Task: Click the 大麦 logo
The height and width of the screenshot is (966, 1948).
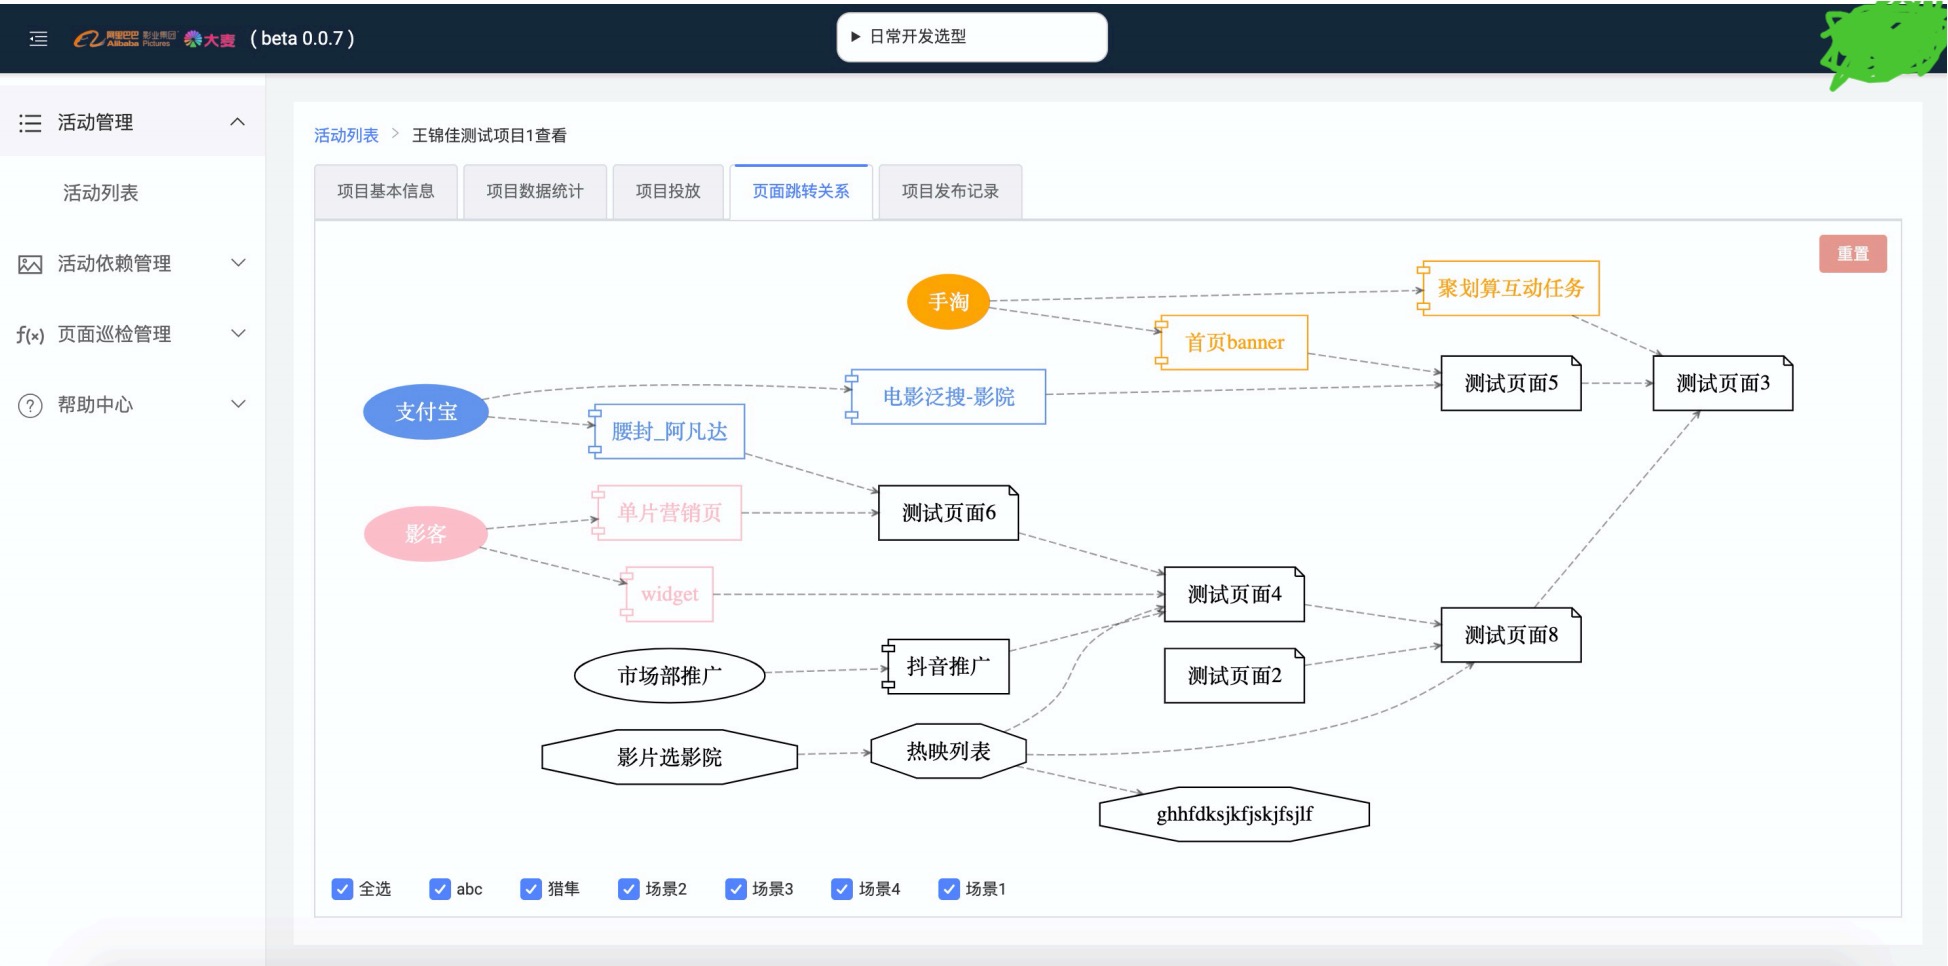Action: tap(210, 39)
